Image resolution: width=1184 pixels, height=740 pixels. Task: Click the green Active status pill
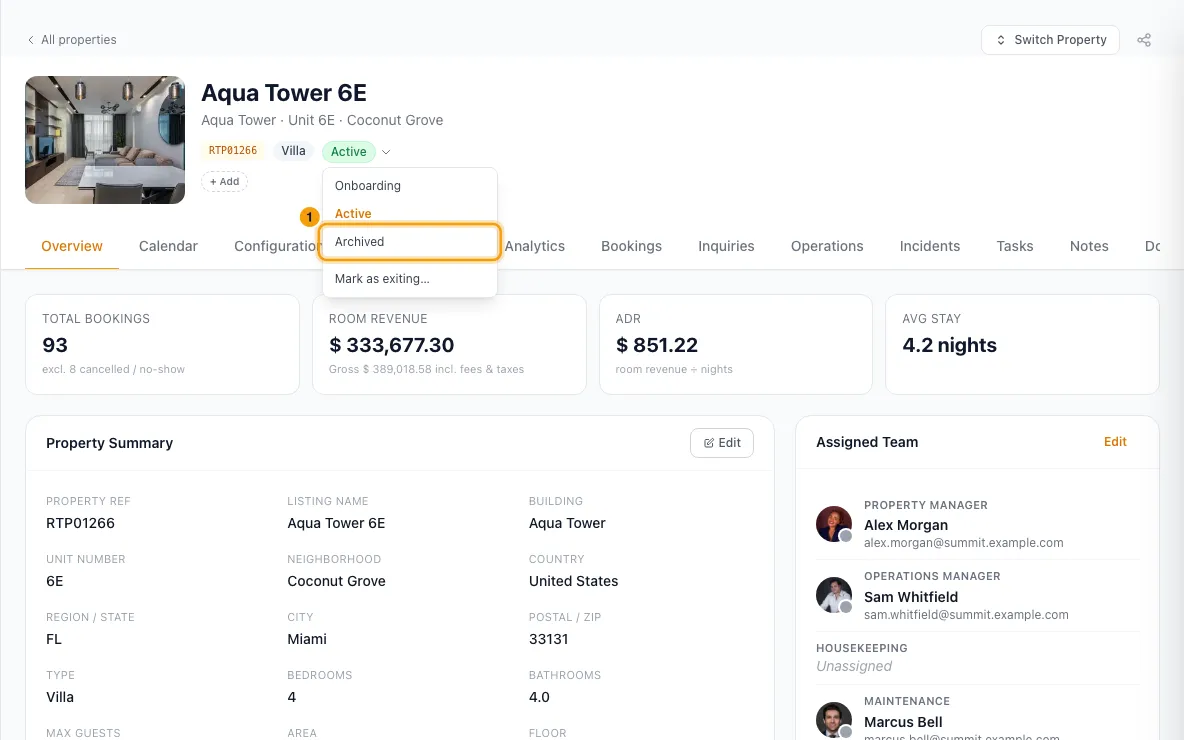point(348,152)
